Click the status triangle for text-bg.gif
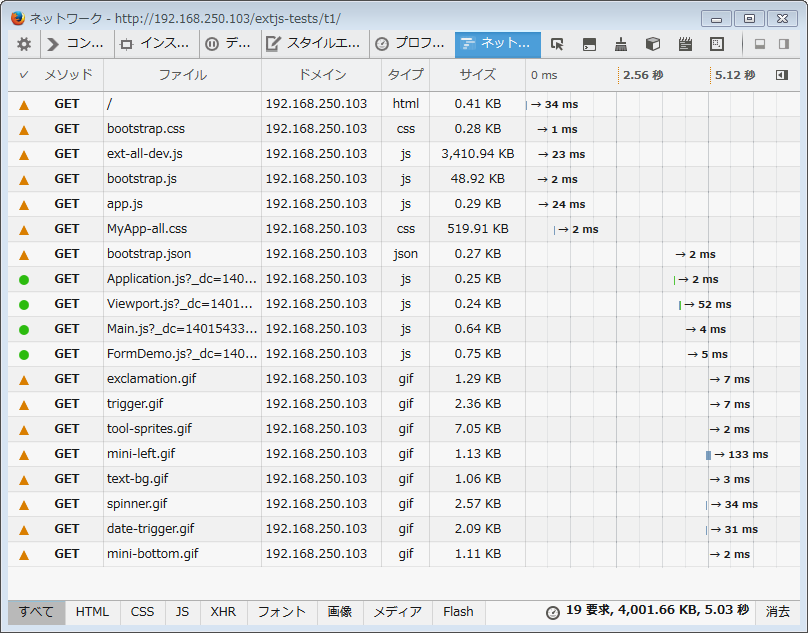 click(x=24, y=480)
